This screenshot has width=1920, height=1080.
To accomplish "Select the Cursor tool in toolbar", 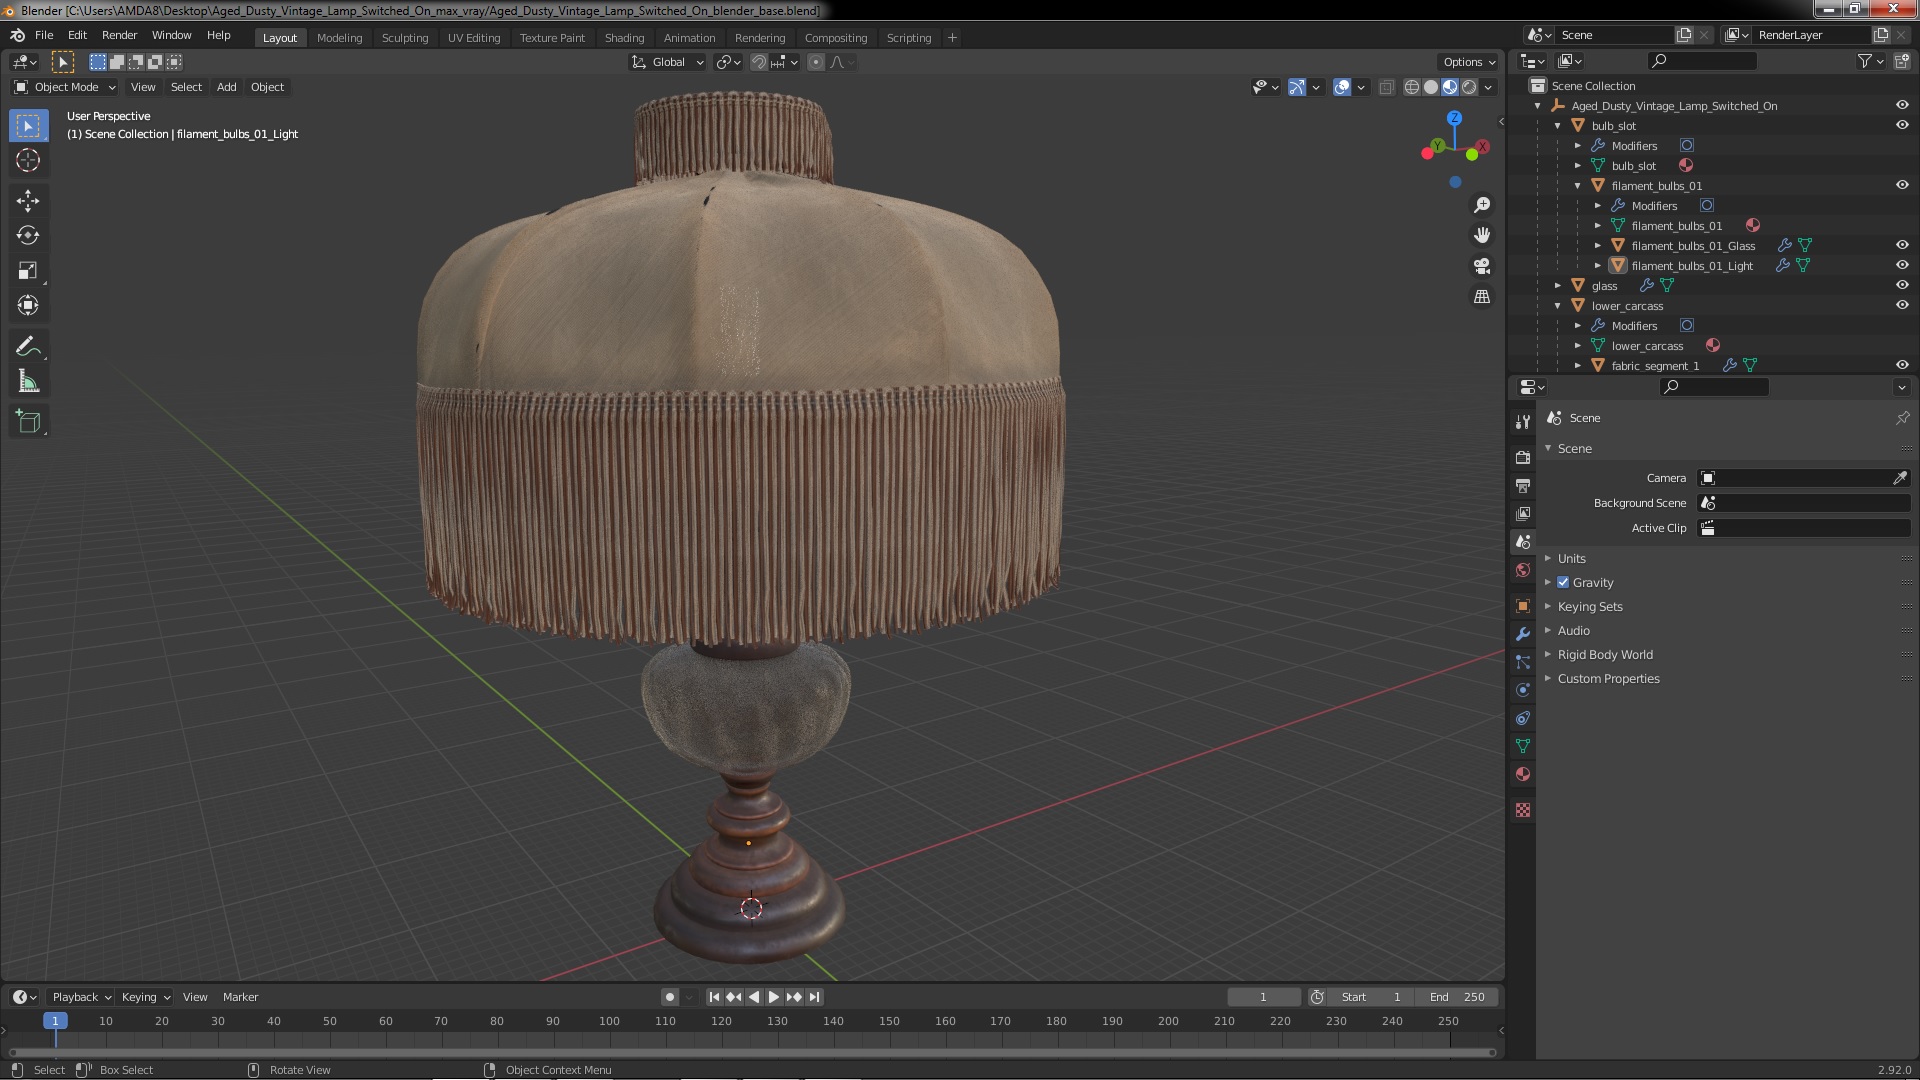I will pos(28,160).
